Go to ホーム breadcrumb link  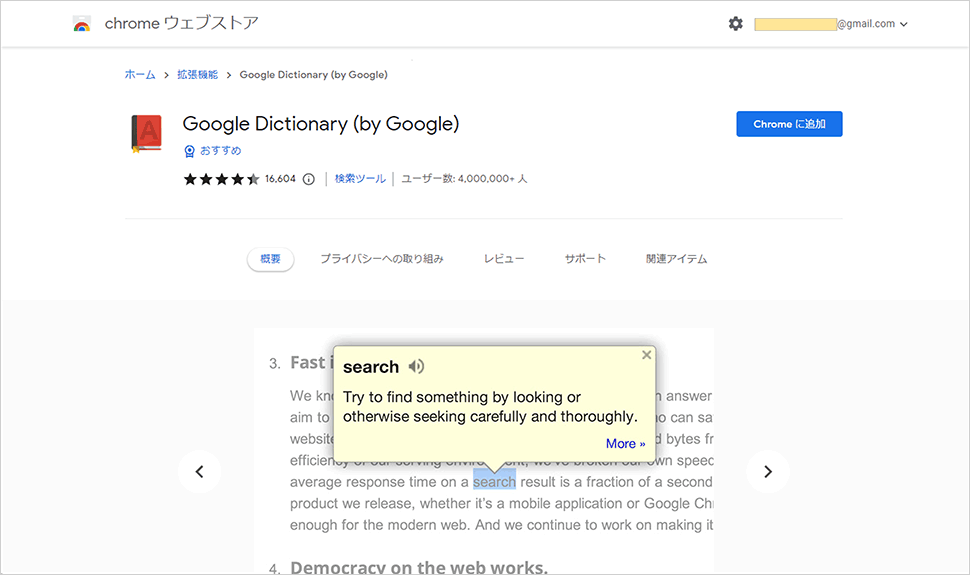[x=140, y=74]
